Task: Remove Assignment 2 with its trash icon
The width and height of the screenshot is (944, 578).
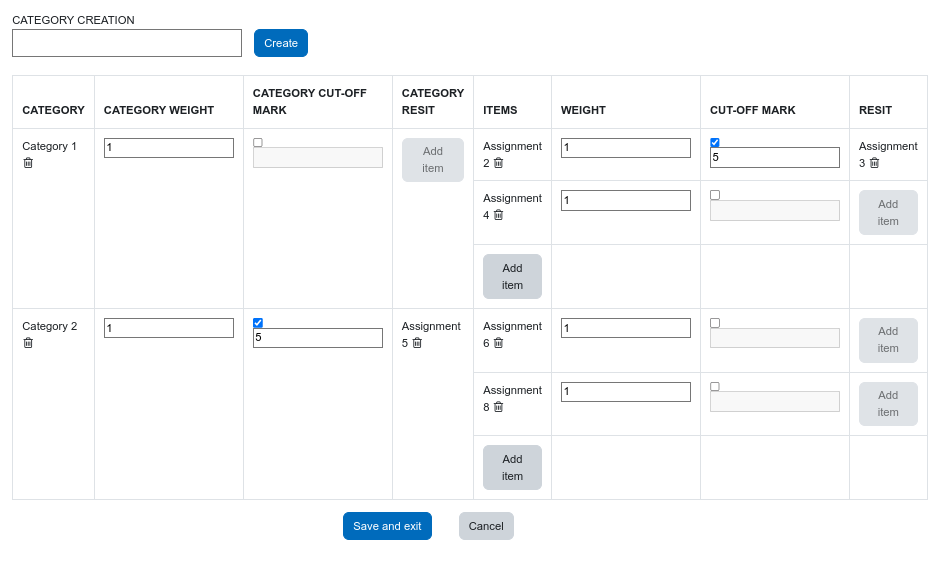Action: tap(498, 163)
